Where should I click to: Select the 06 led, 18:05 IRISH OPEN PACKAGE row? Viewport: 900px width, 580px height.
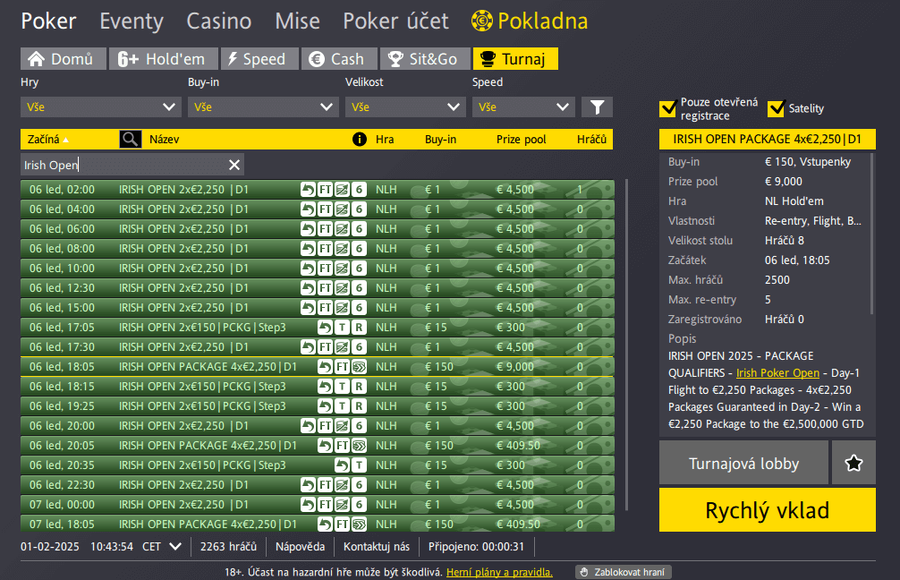(x=317, y=366)
